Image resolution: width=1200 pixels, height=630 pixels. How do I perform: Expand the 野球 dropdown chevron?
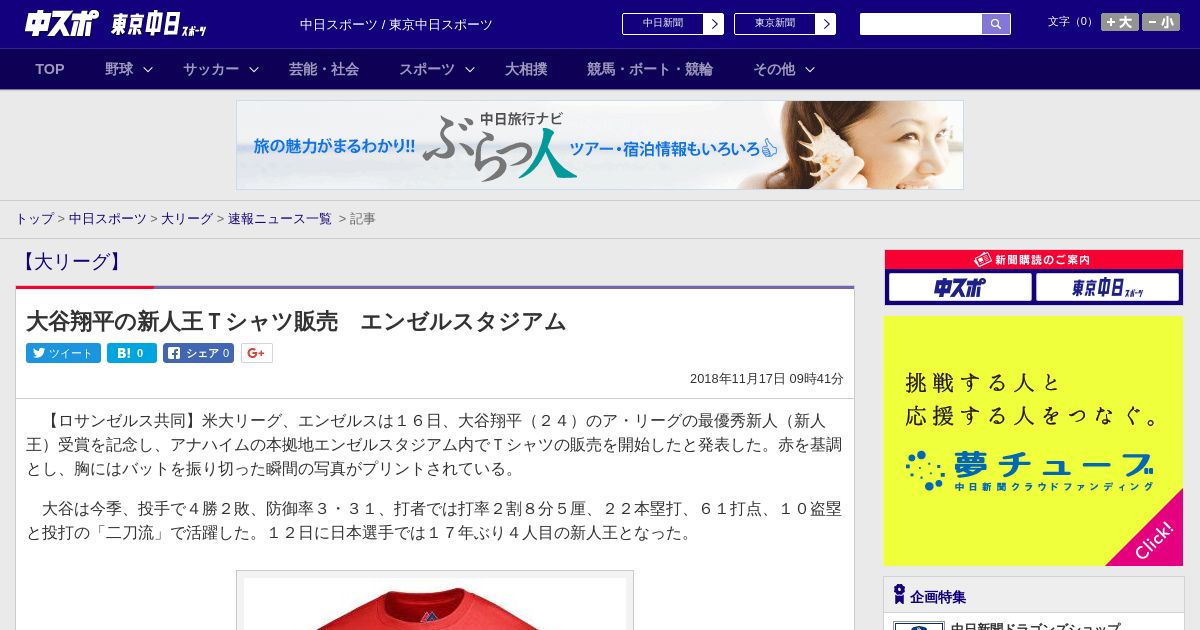(x=148, y=69)
